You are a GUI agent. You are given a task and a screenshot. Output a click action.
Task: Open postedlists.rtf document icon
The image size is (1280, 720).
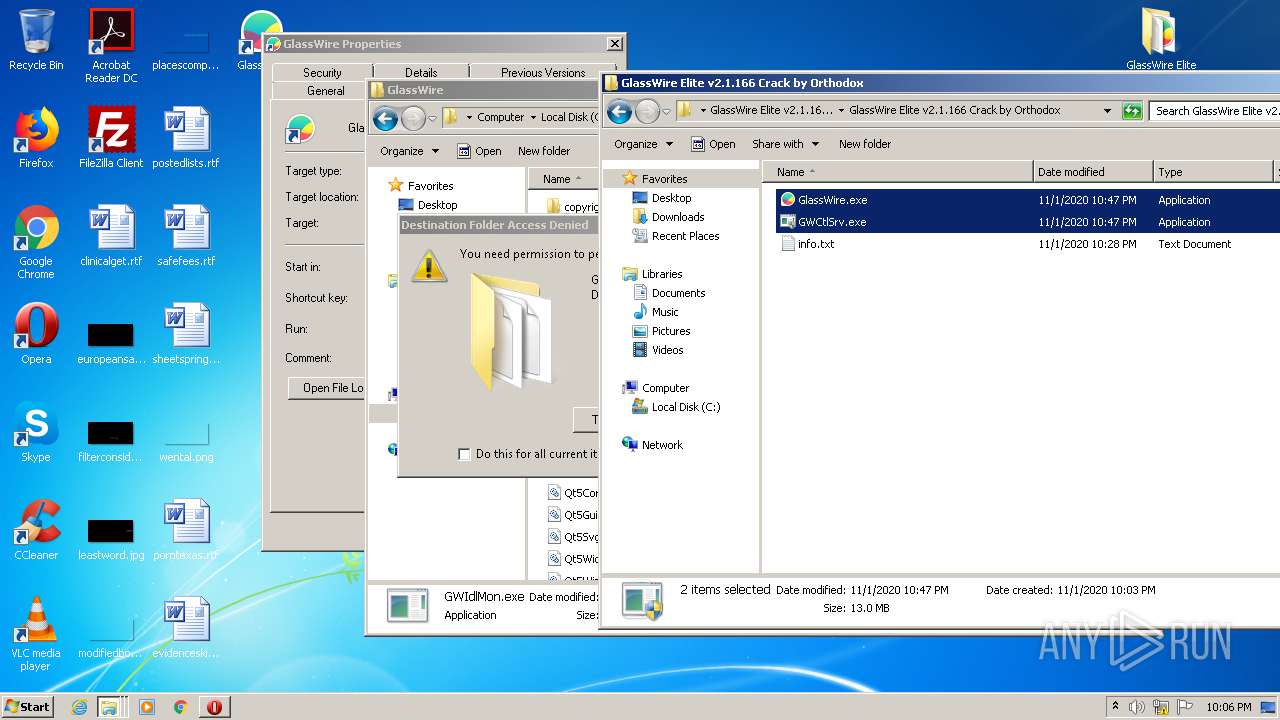(x=186, y=138)
